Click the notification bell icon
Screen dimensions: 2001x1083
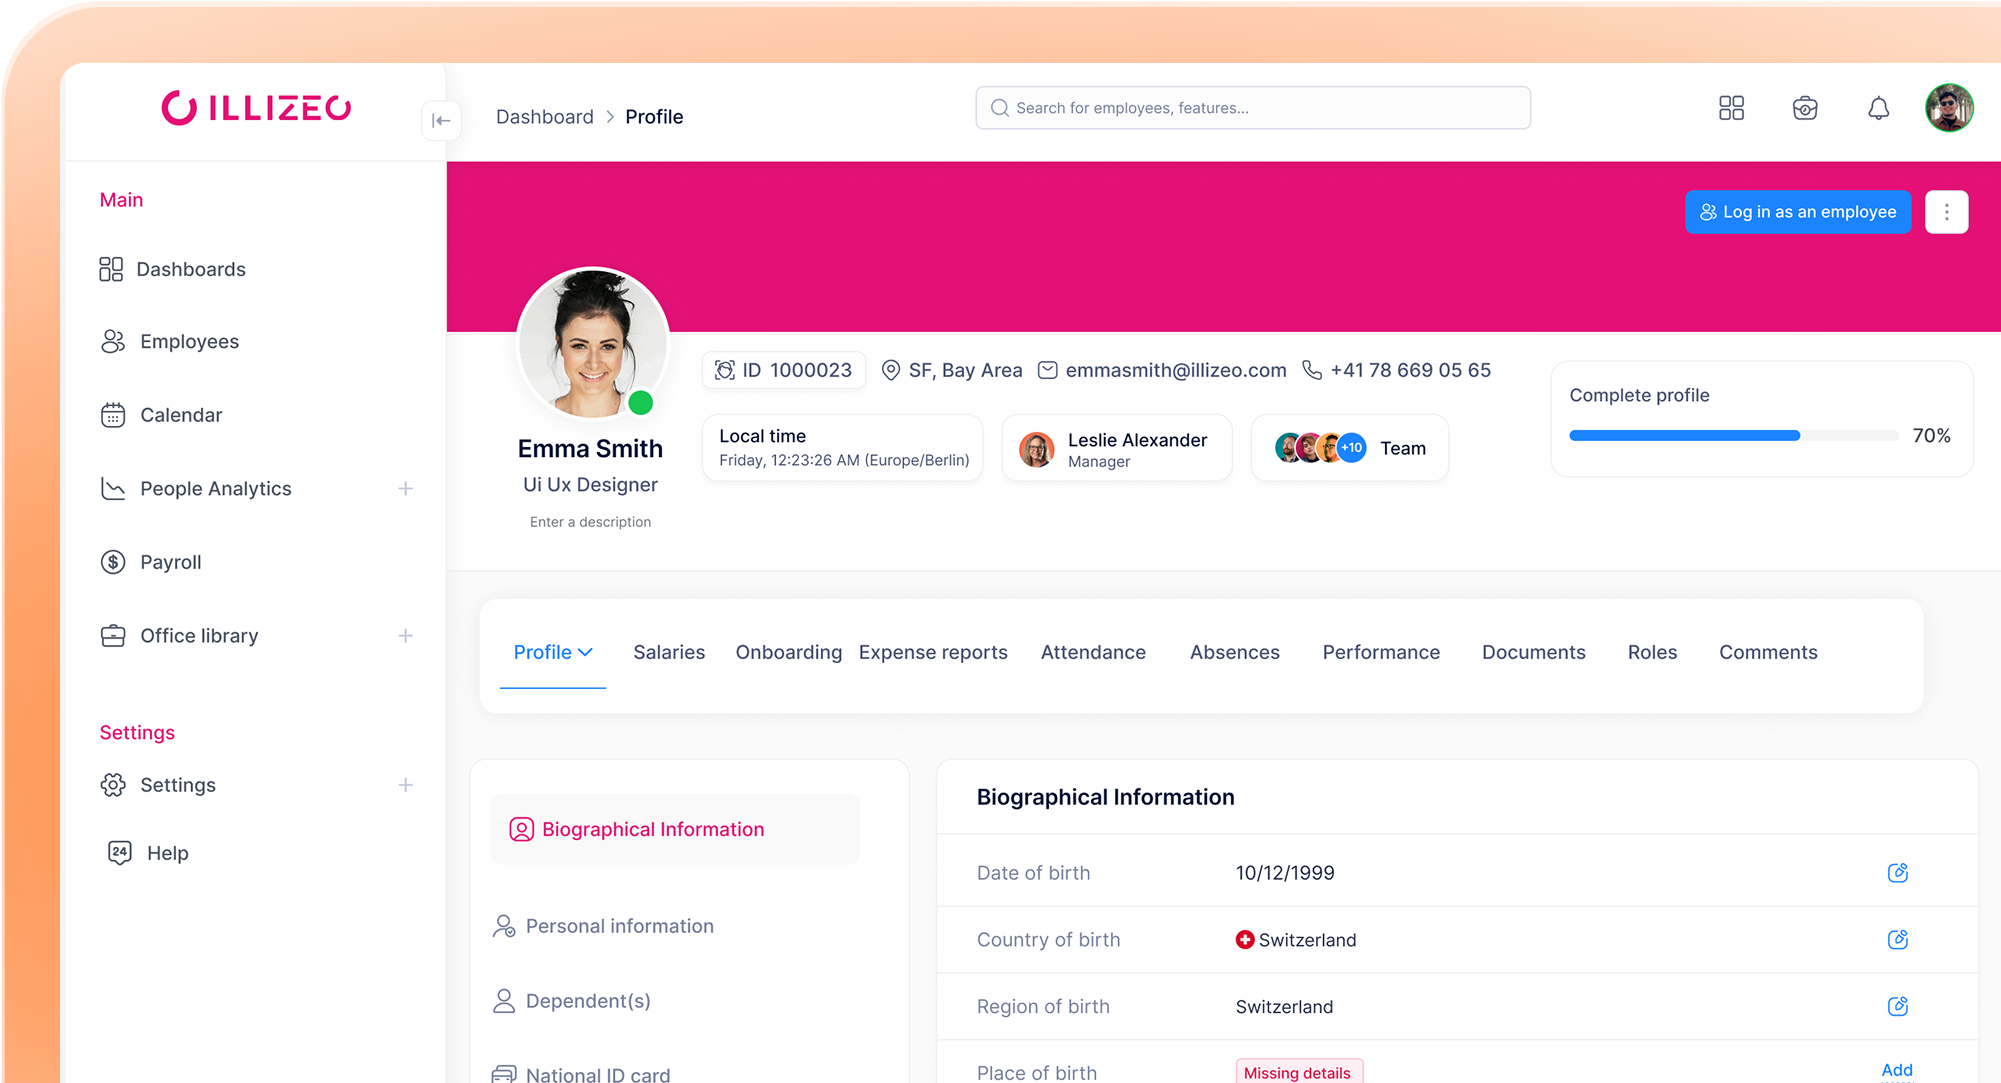(1878, 108)
